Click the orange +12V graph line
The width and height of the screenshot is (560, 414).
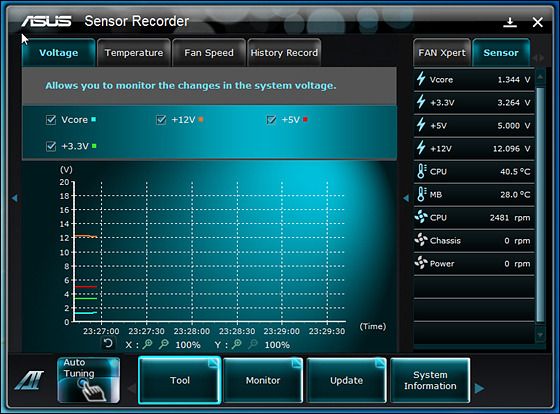[86, 236]
